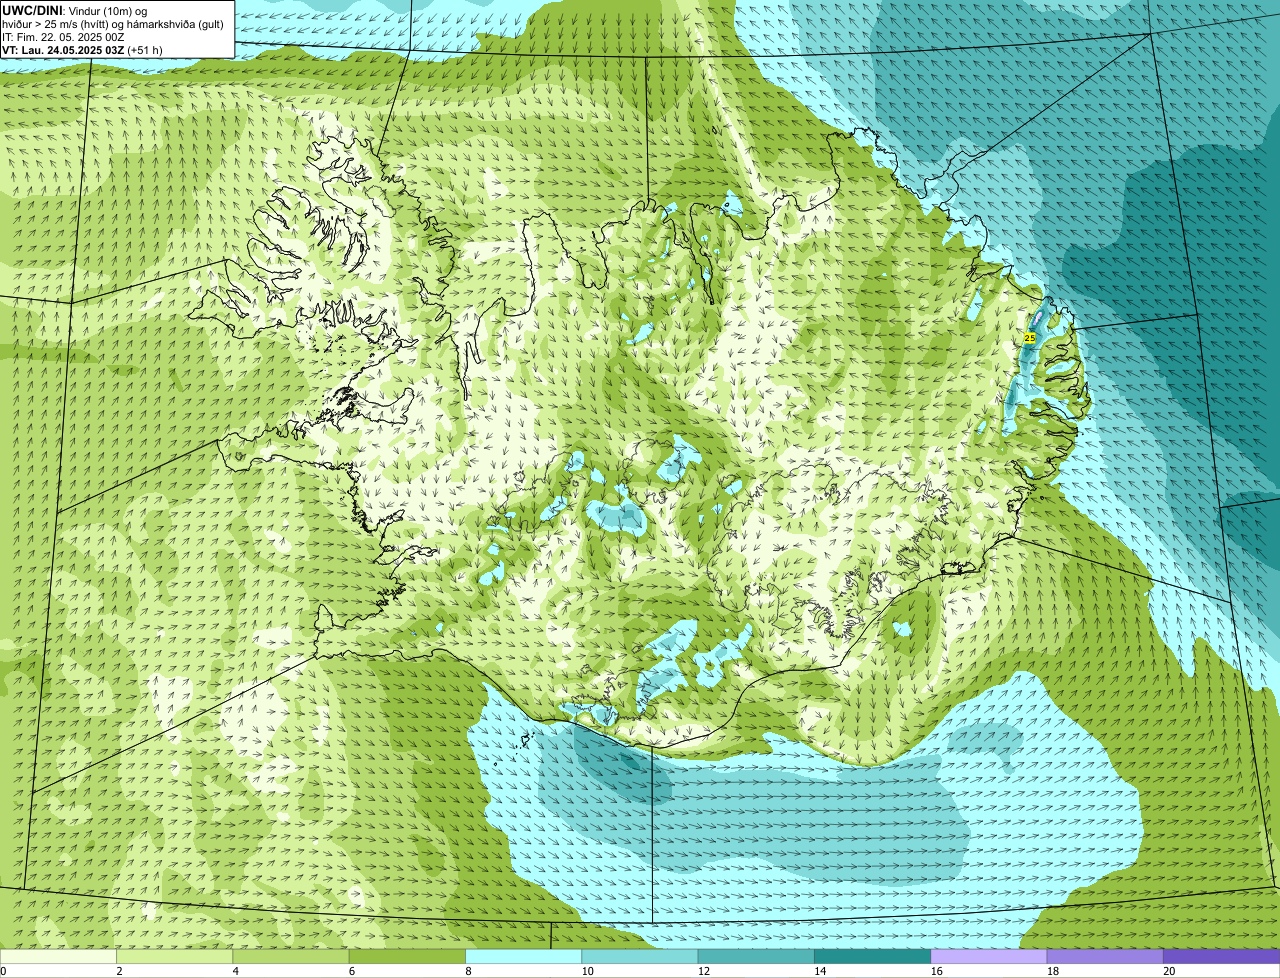Click the '16' label on the color scale

click(x=936, y=971)
